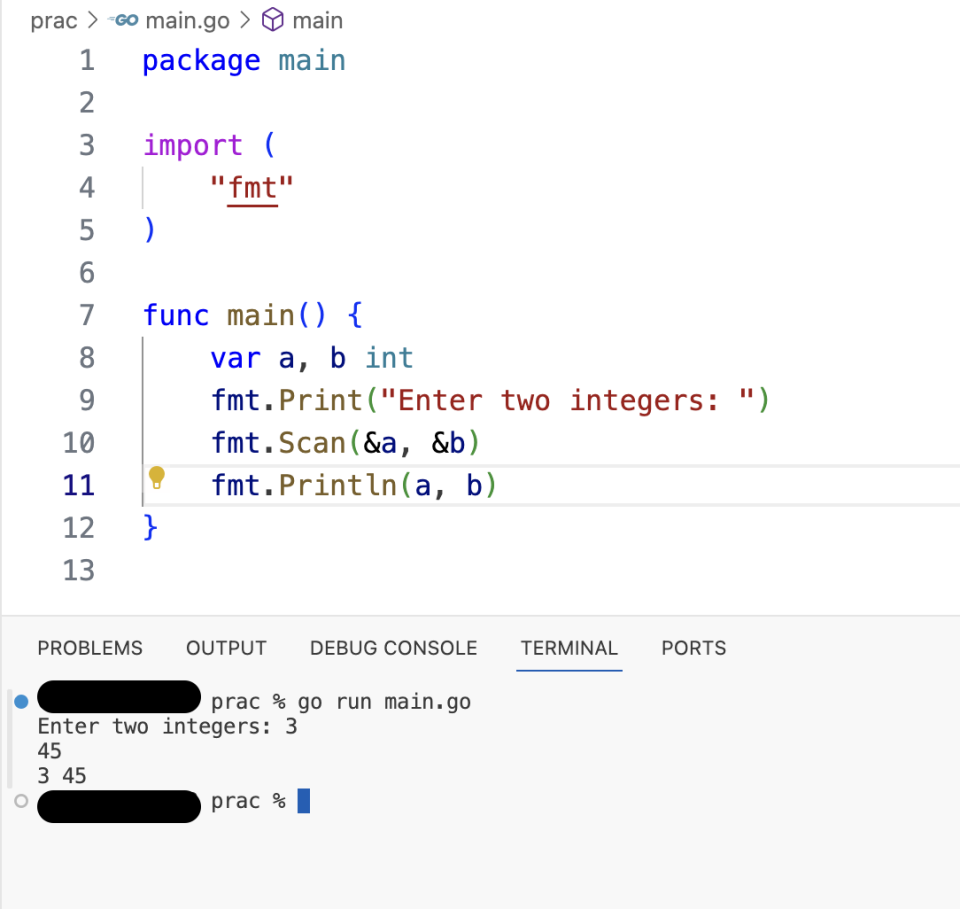Click on the fmt.Scan(&a, &b) line
The image size is (960, 909).
344,442
